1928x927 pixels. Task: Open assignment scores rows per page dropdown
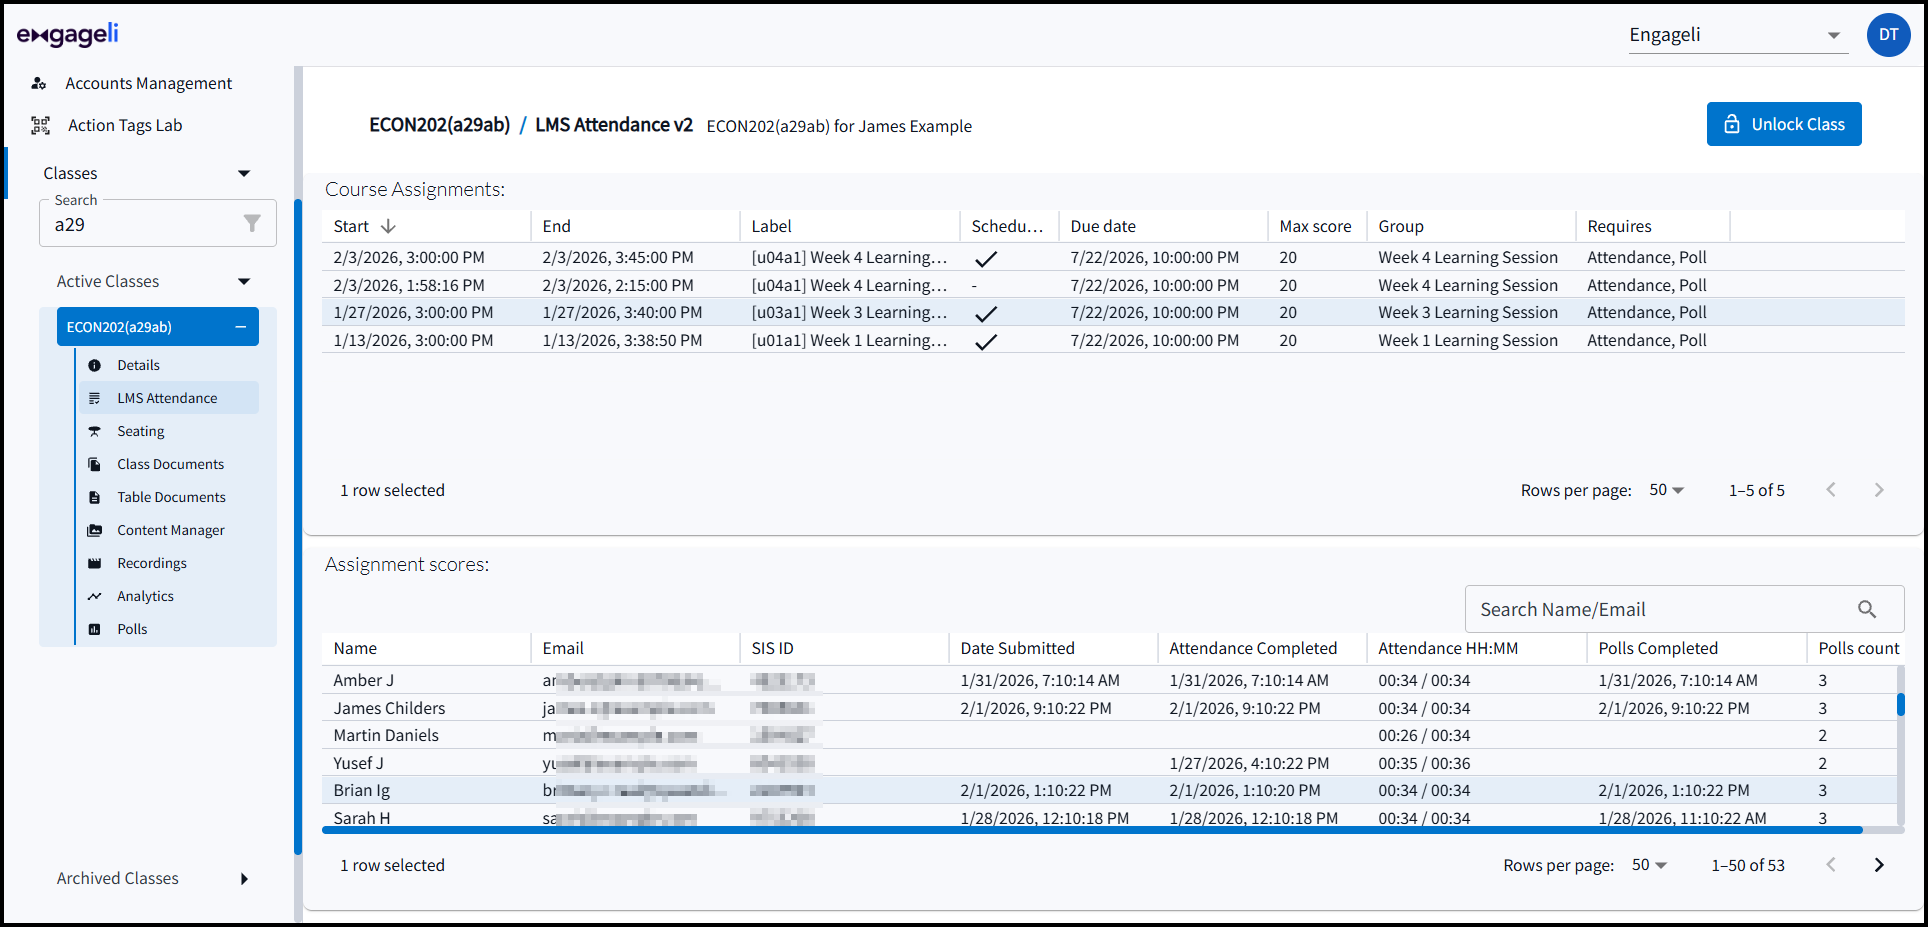point(1649,865)
